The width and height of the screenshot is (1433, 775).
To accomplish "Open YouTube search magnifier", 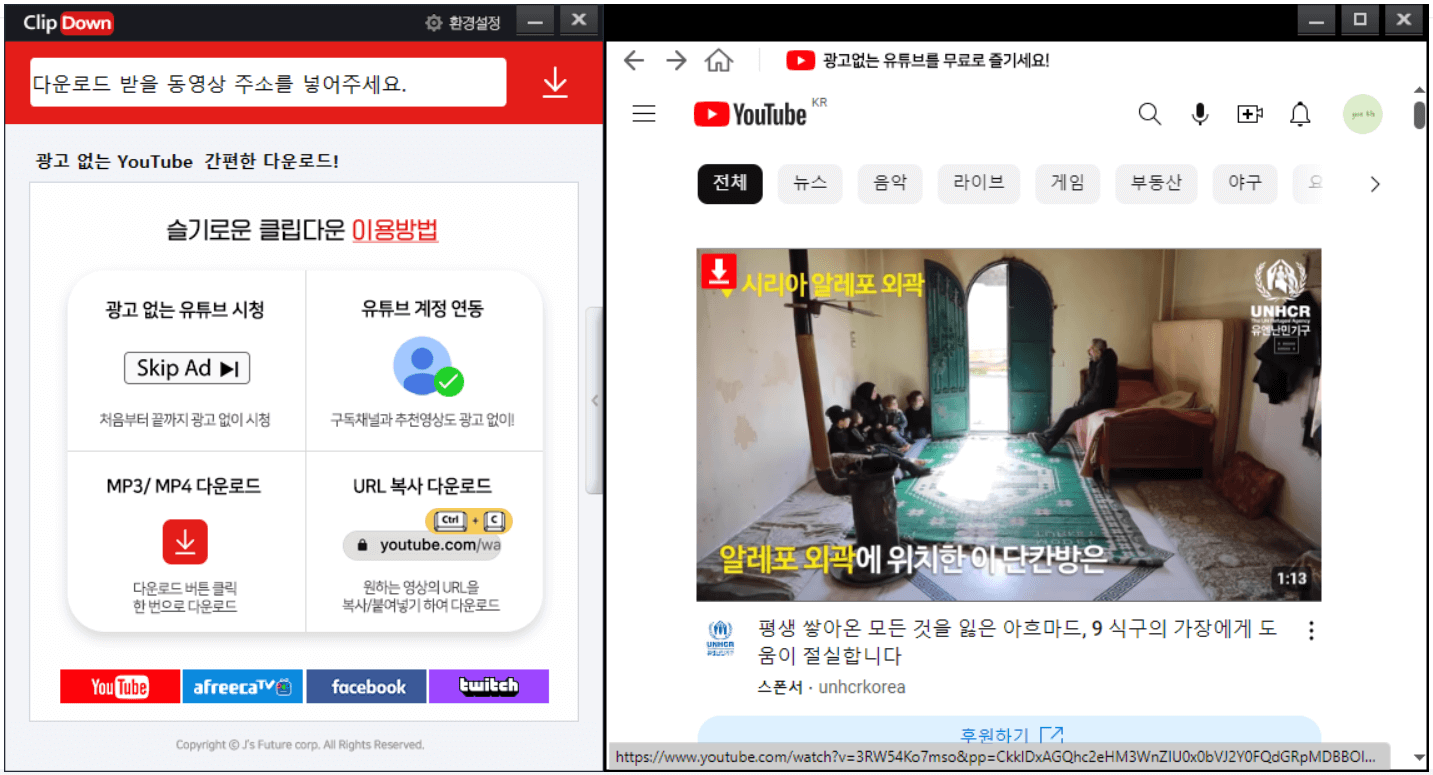I will [1150, 114].
